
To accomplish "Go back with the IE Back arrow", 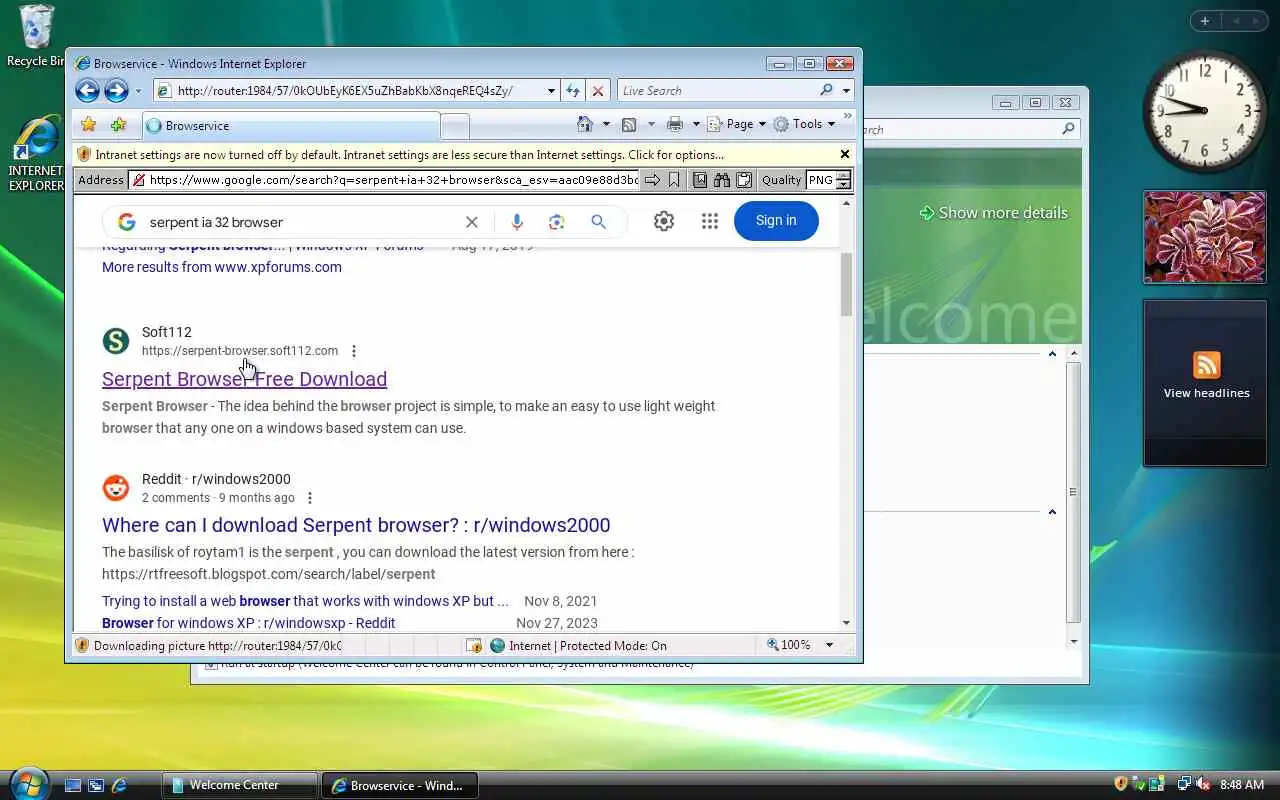I will pyautogui.click(x=87, y=91).
